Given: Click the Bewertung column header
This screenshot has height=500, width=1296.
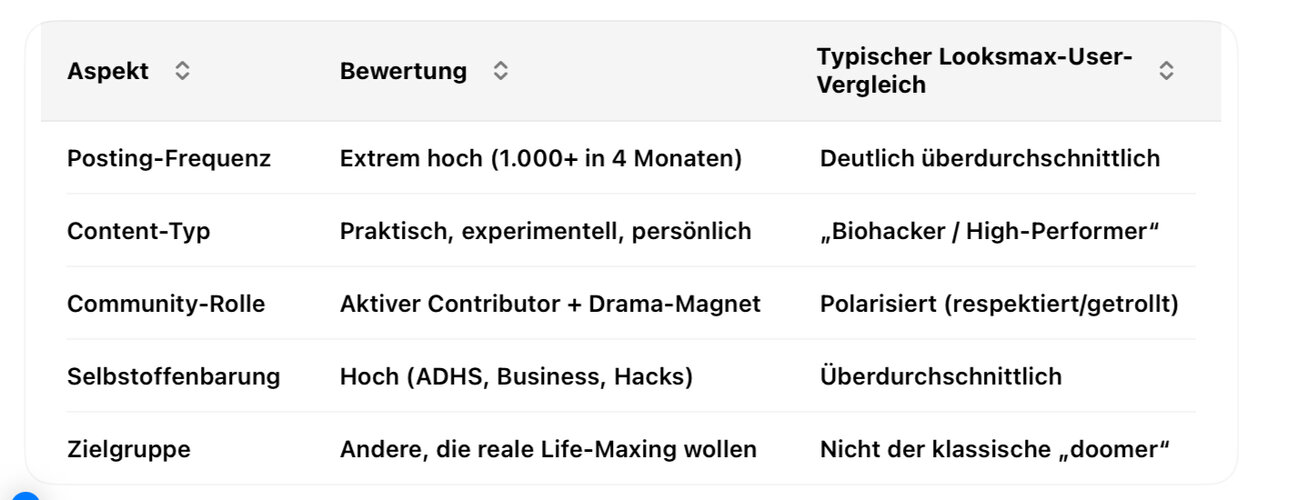Looking at the screenshot, I should pos(403,71).
